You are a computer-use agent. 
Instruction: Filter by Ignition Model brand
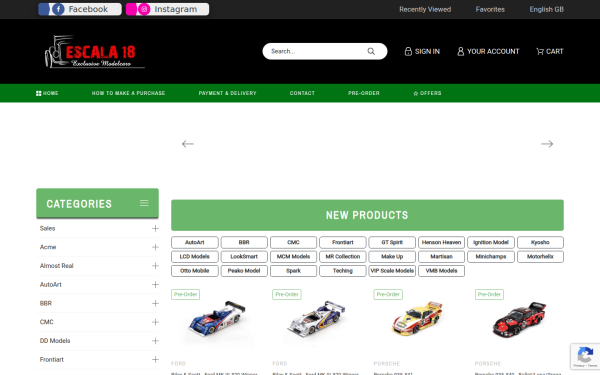(x=491, y=243)
